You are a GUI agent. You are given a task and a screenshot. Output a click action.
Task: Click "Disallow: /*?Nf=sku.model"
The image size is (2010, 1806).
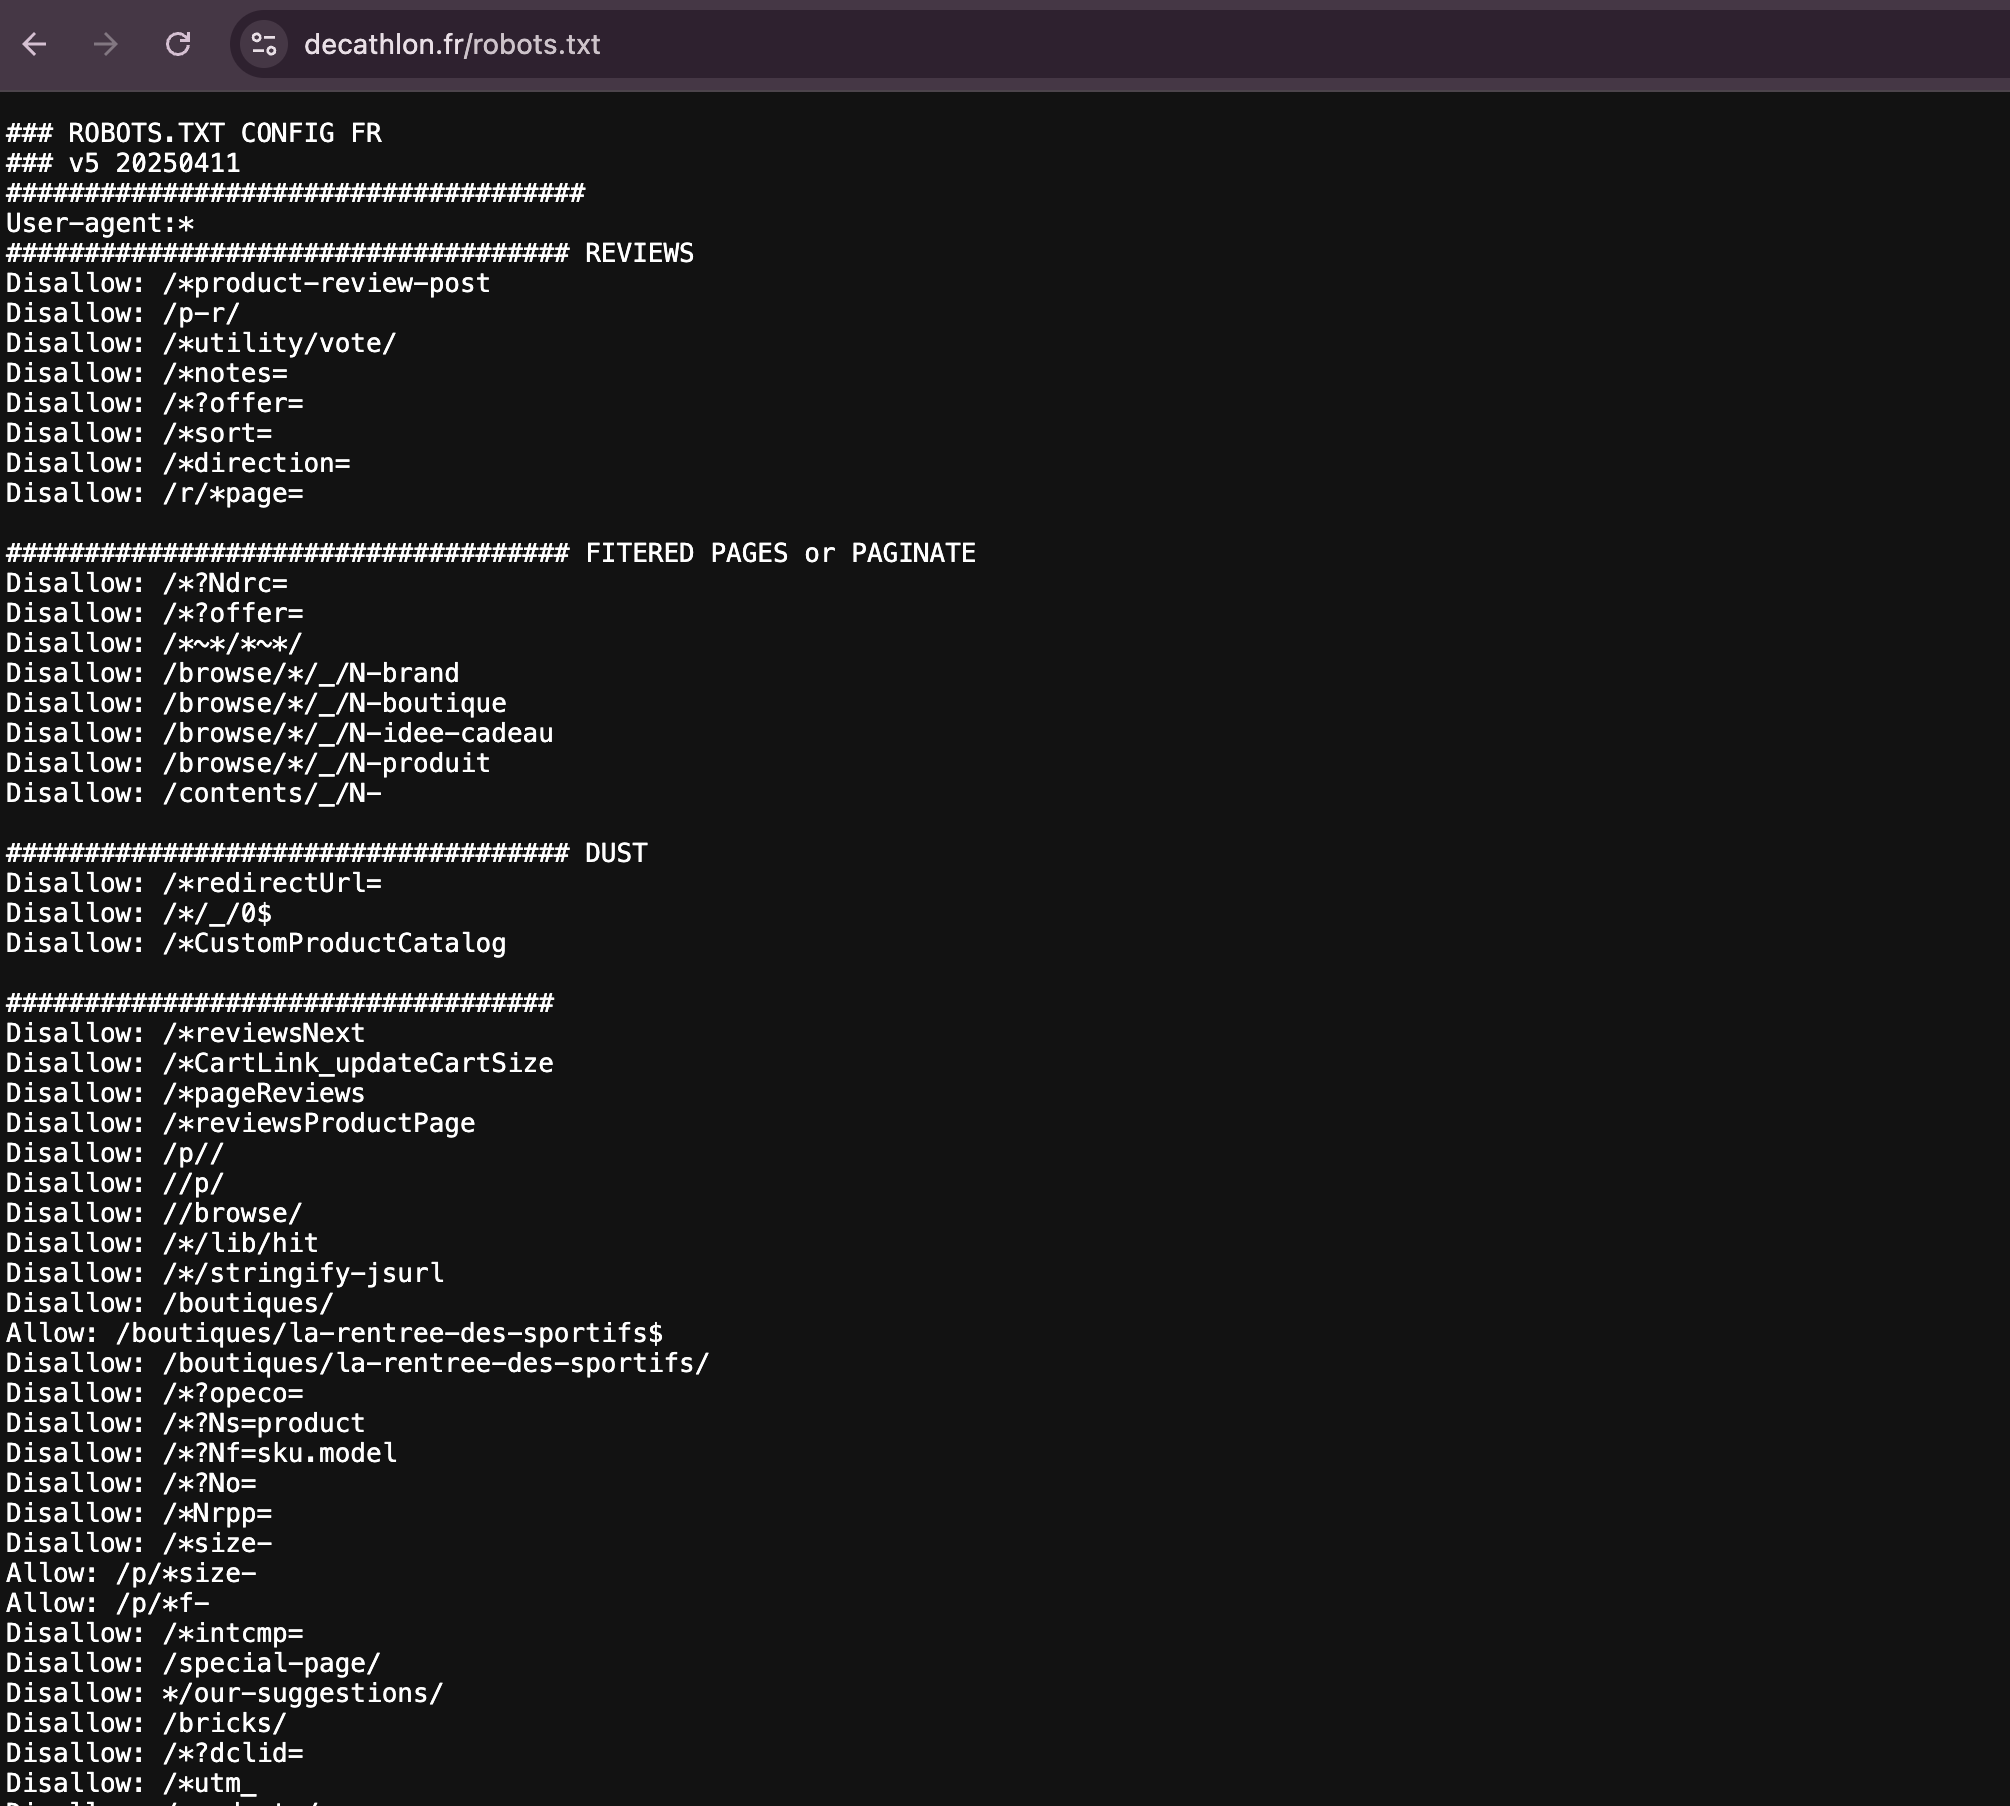coord(201,1453)
